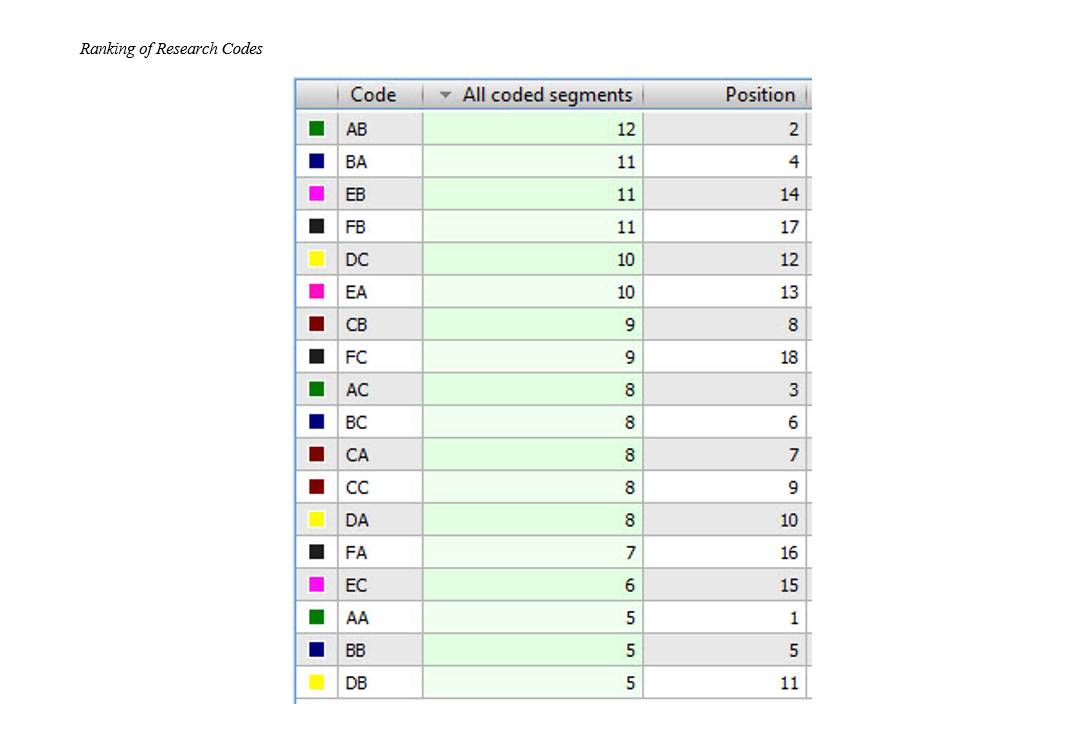Click the code name FB
This screenshot has height=754, width=1084.
tap(356, 227)
